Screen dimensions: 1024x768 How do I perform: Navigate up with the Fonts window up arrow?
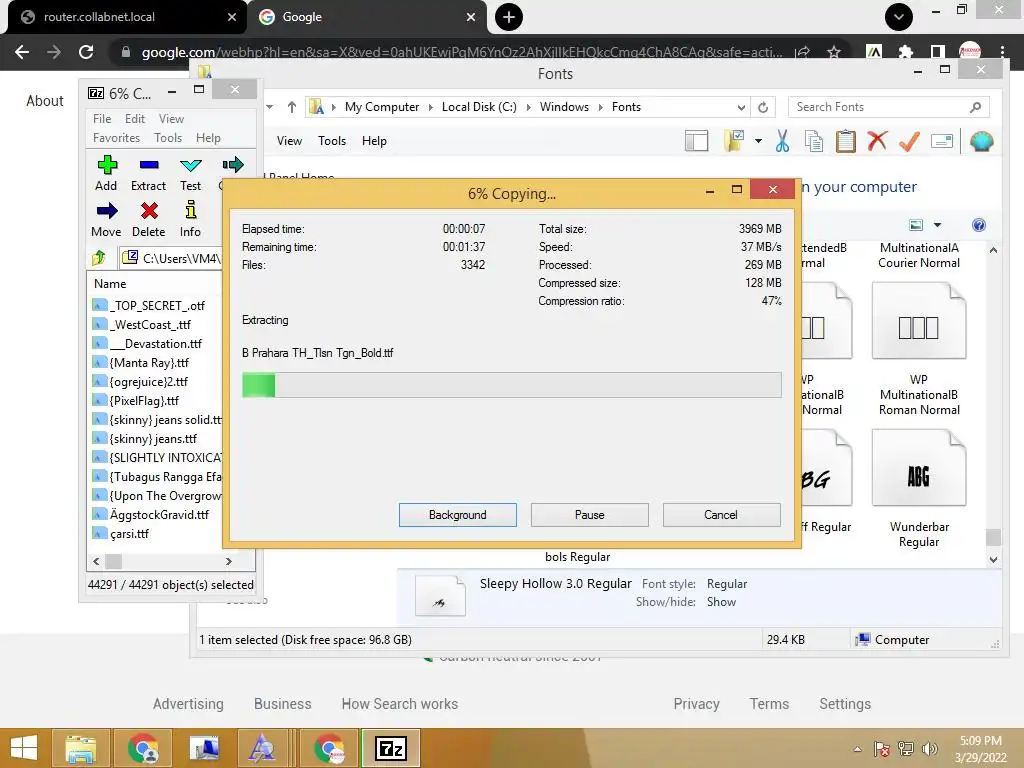292,107
